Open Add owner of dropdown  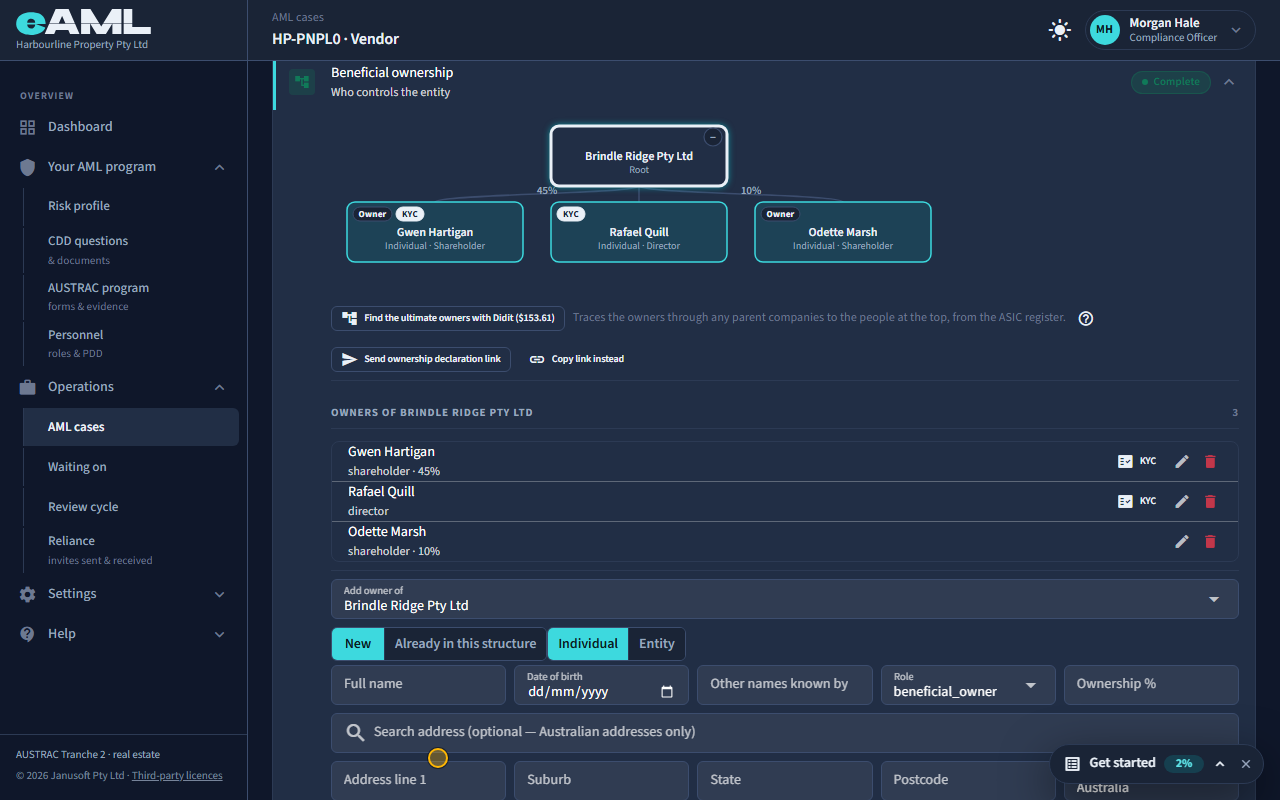(785, 599)
